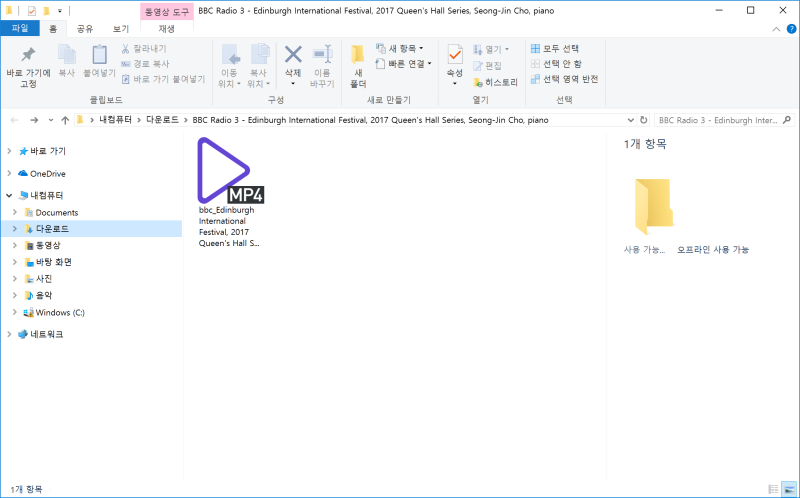Click 오프라인 사용 가능 text
Image resolution: width=800 pixels, height=498 pixels.
[713, 250]
